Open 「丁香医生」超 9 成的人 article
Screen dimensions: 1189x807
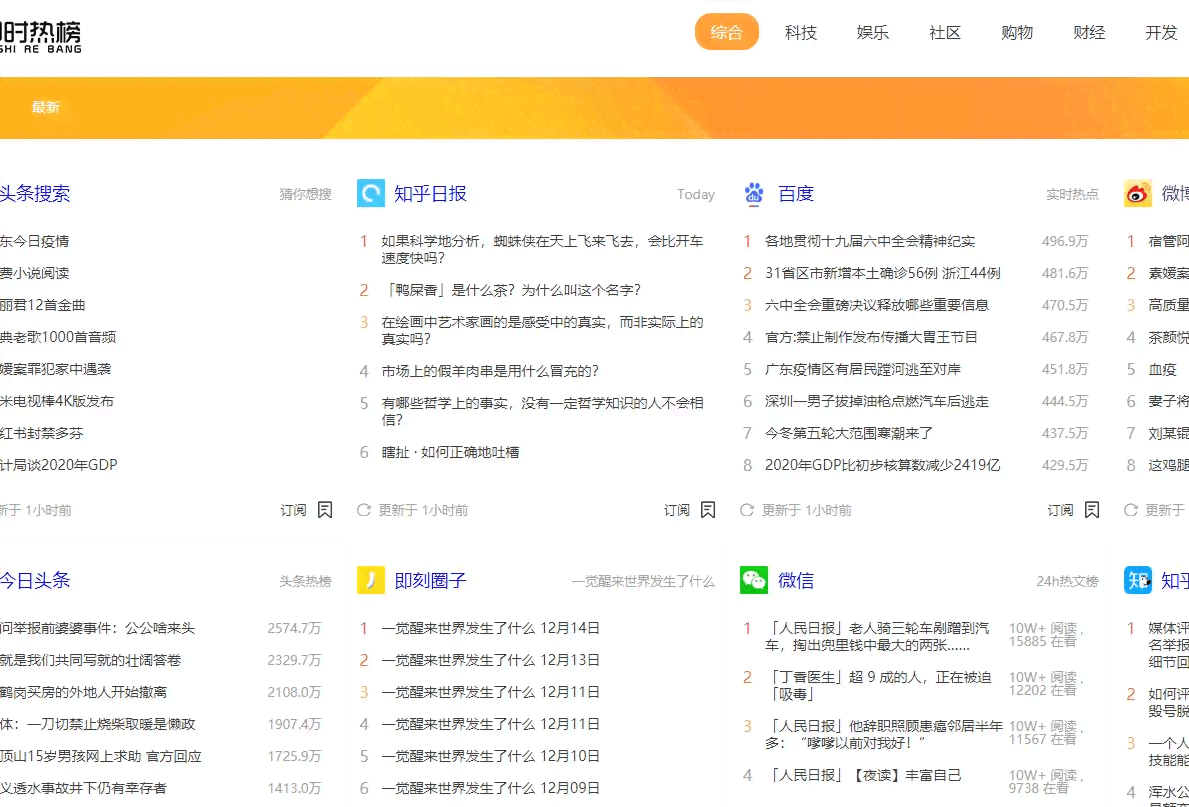click(878, 685)
